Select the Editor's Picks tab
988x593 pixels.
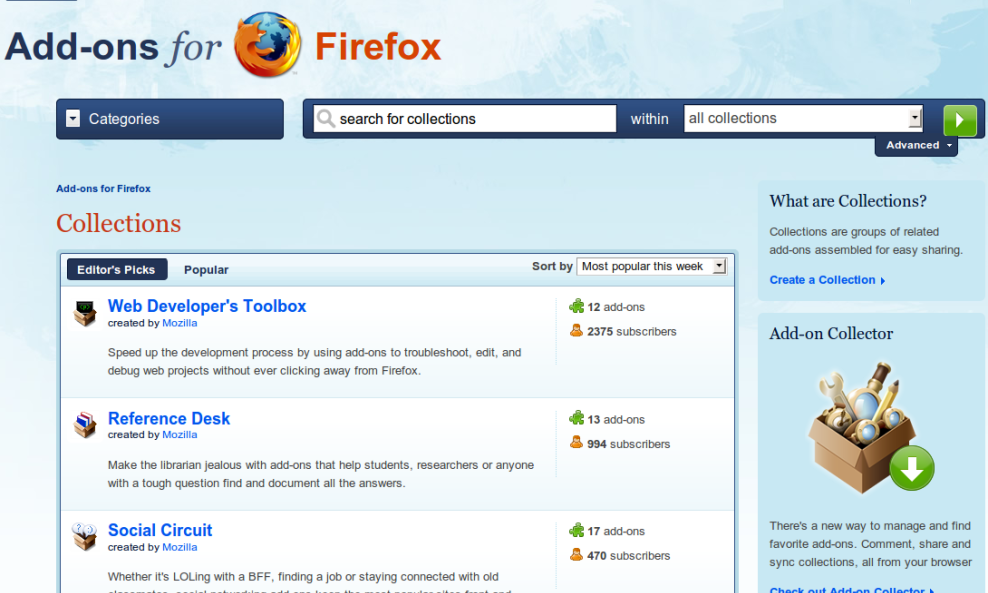tap(117, 270)
